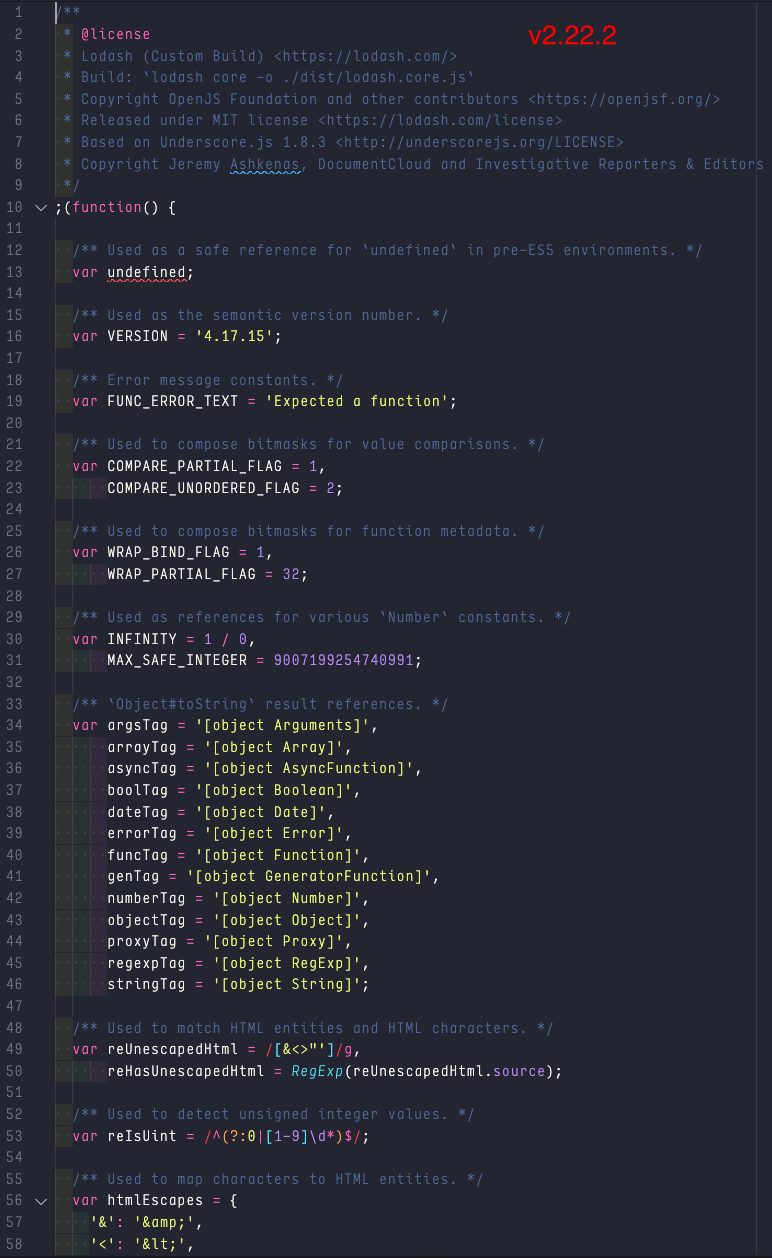This screenshot has height=1258, width=772.
Task: Place cursor on 'undefined' variable on line 13
Action: pyautogui.click(x=146, y=272)
